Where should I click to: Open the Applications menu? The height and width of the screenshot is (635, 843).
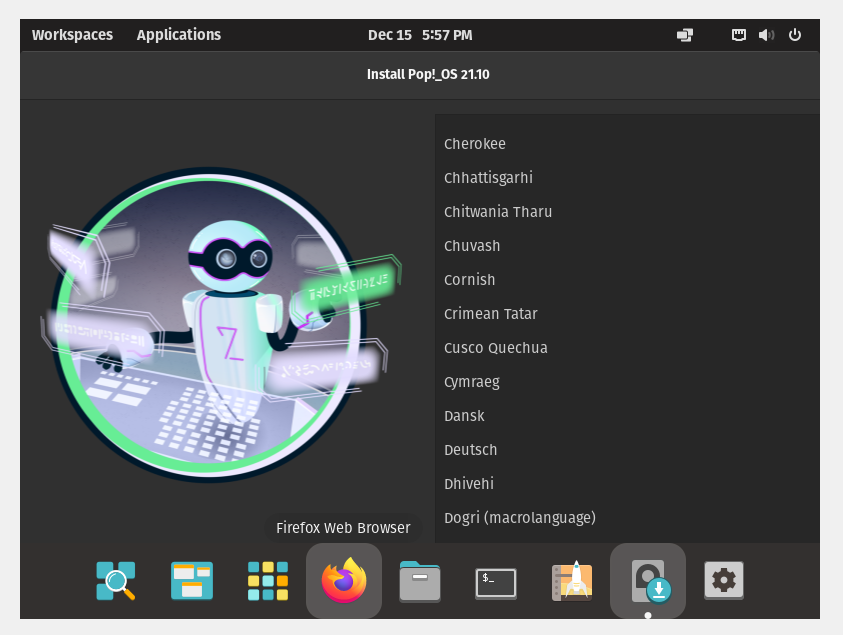coord(178,35)
